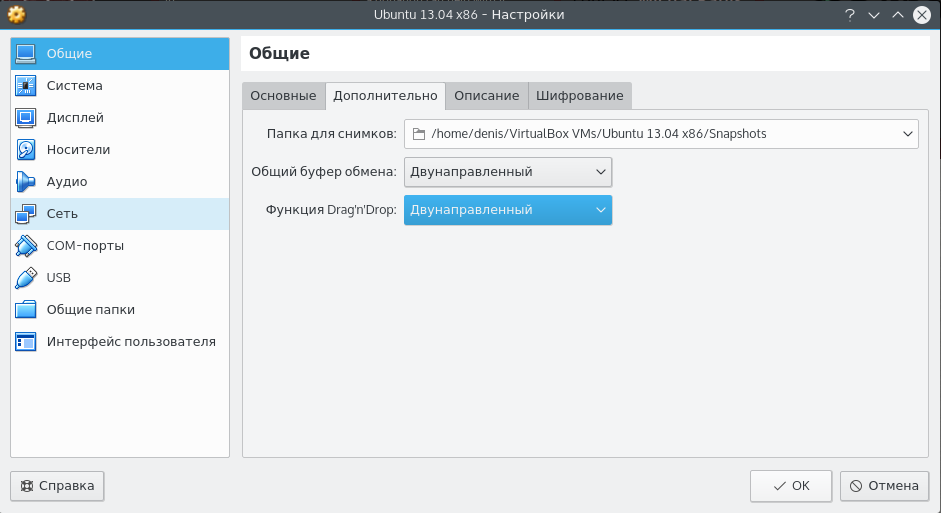
Task: Expand the Функция Drag'n'Drop dropdown
Action: tap(508, 210)
